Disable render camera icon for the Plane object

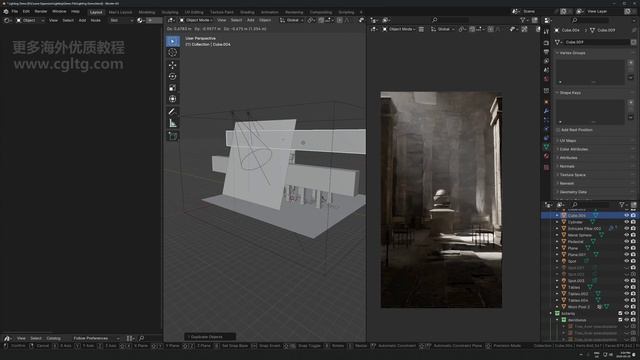click(633, 248)
